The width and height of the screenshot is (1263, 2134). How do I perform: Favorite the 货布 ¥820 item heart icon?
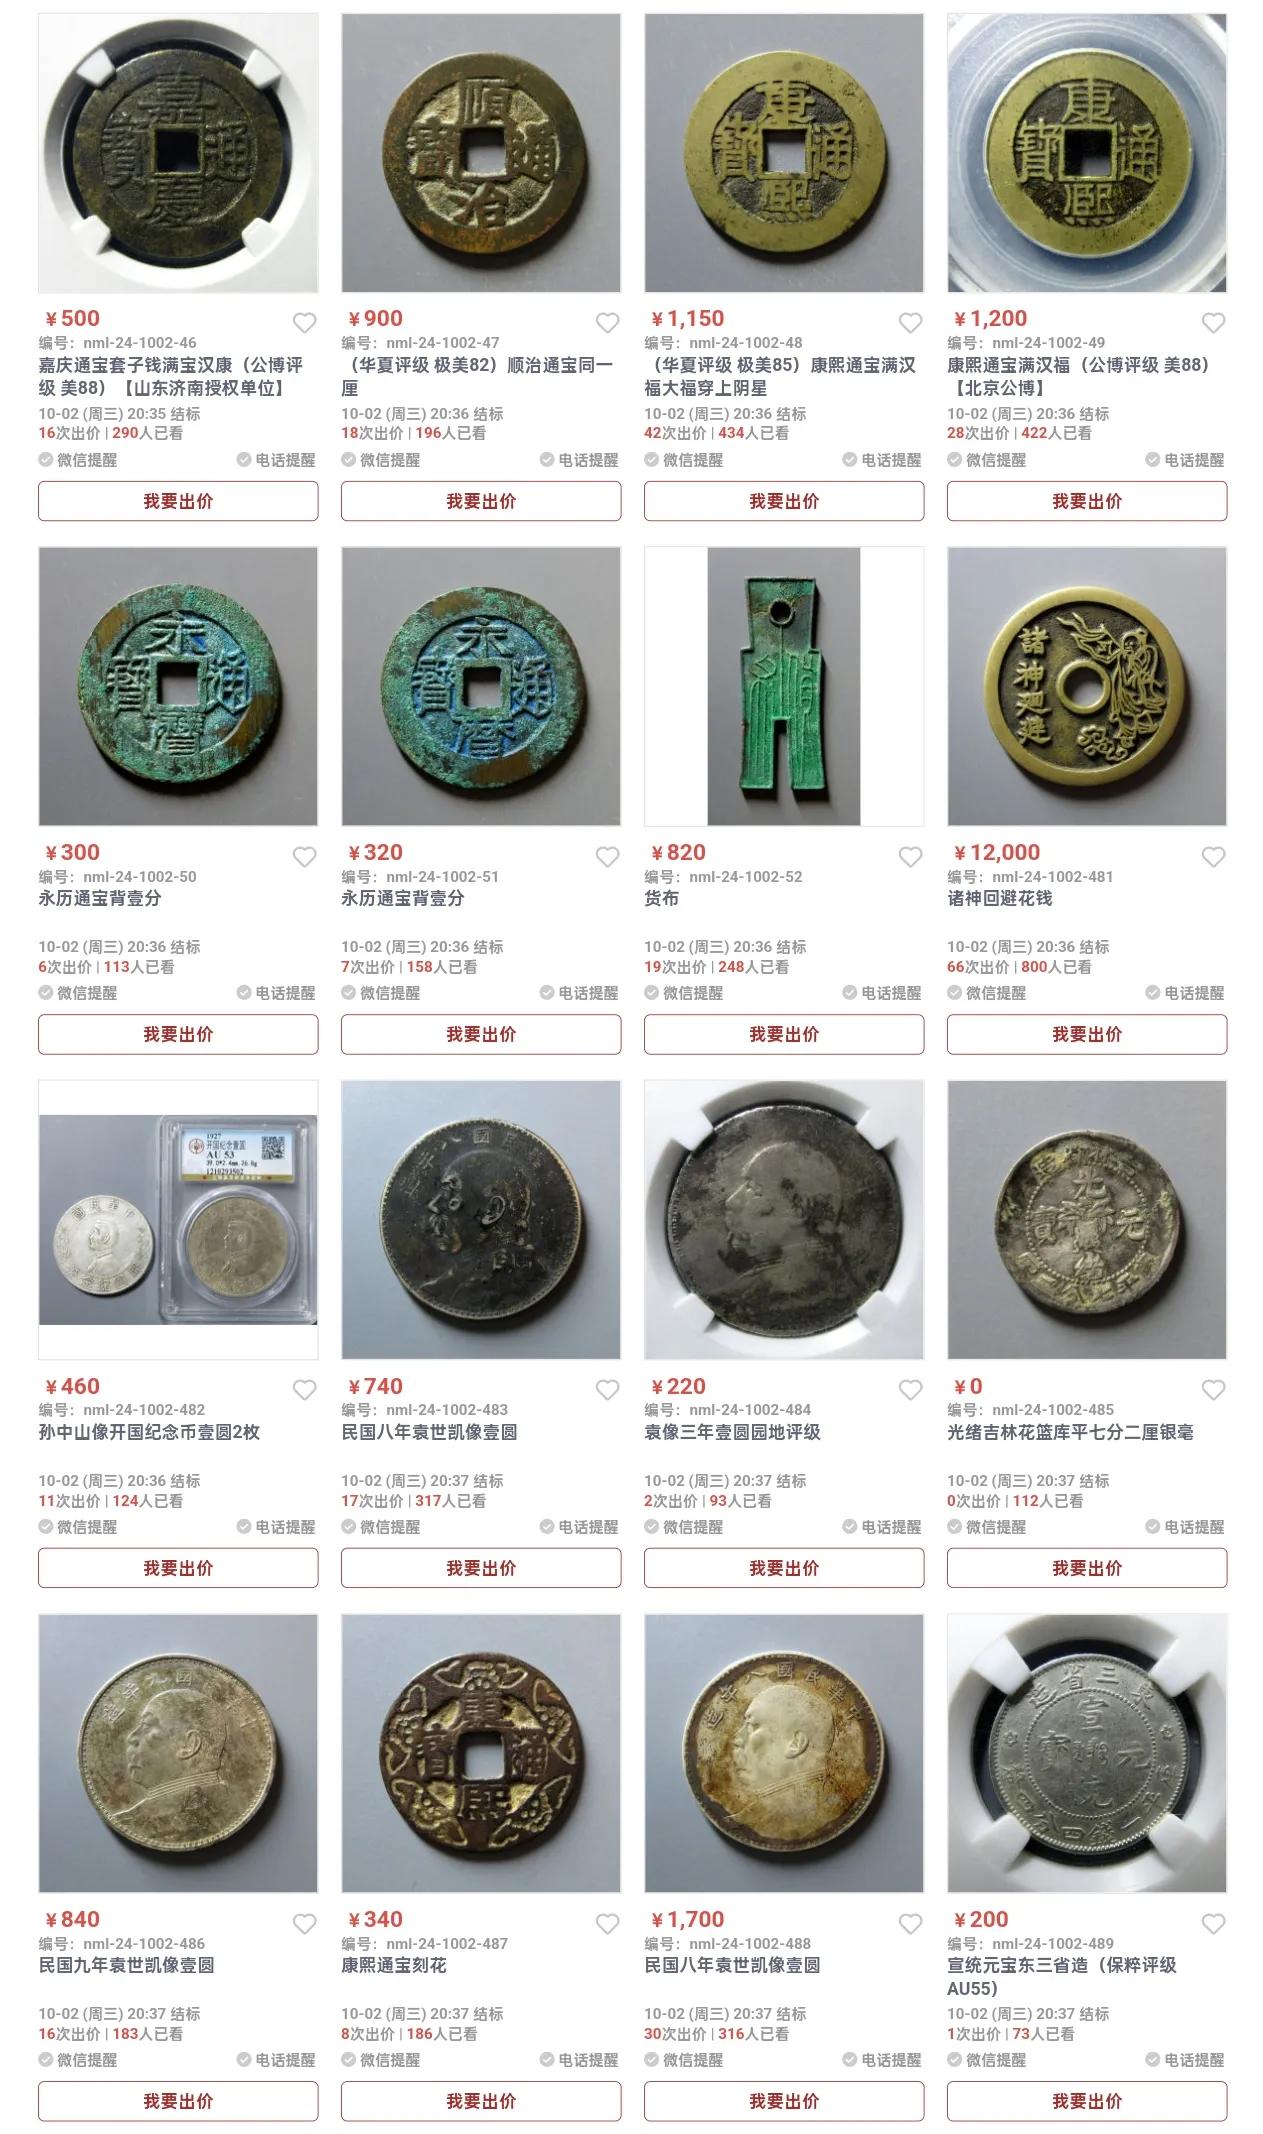(910, 857)
